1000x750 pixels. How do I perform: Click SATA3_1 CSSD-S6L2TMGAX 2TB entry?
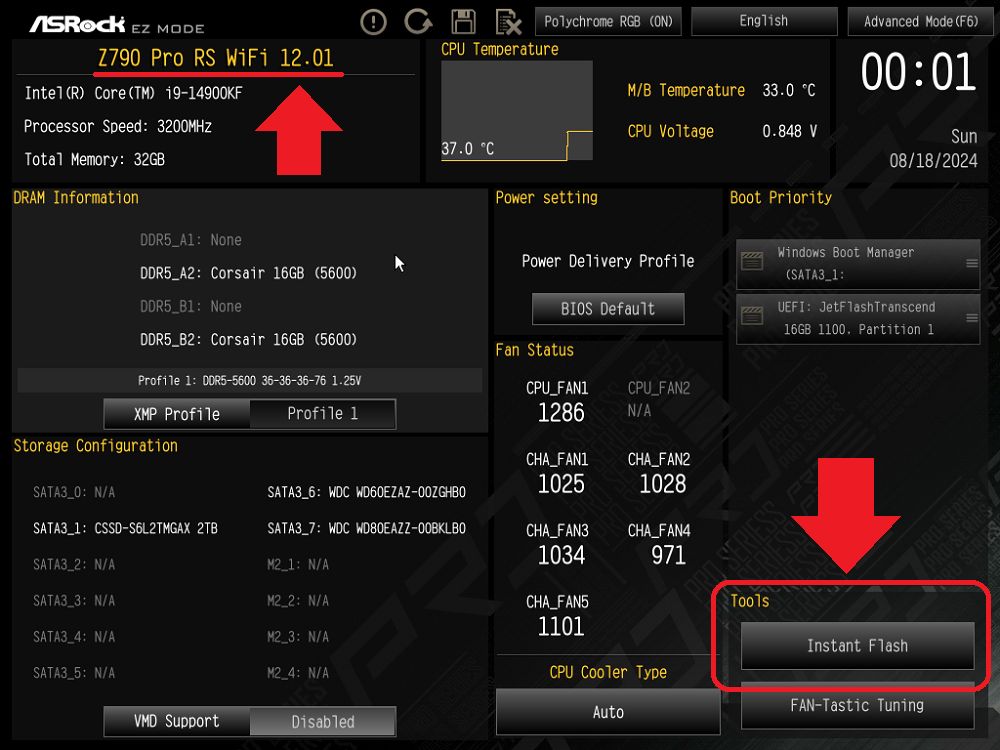click(x=125, y=529)
